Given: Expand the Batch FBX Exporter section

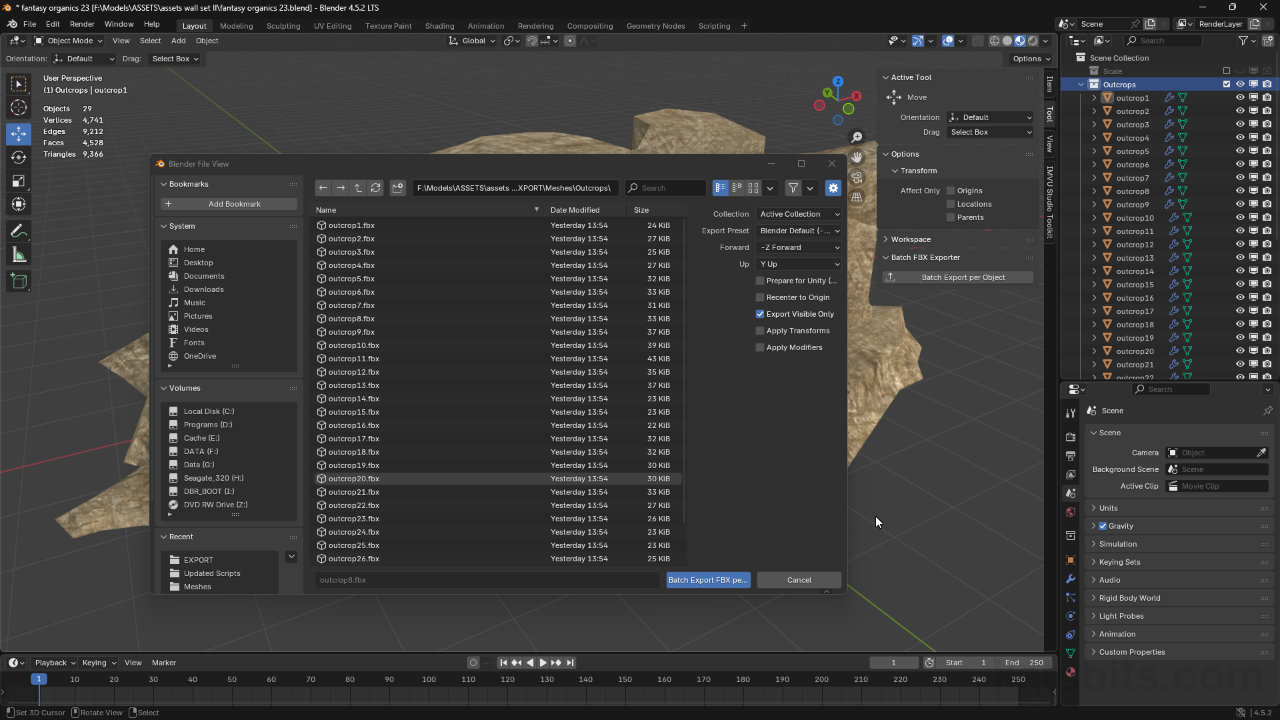Looking at the screenshot, I should 920,257.
